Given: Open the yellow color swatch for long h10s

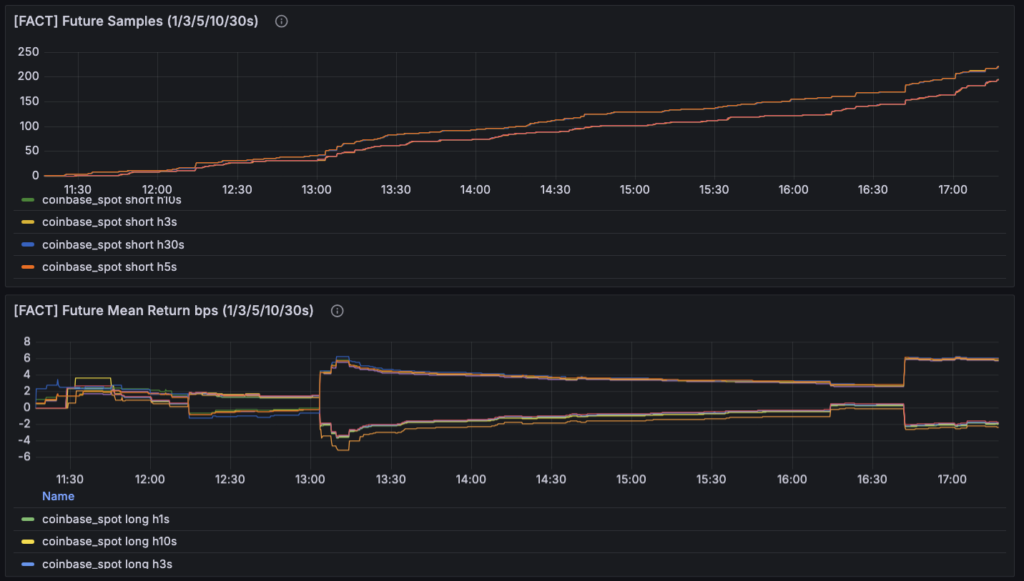Looking at the screenshot, I should pyautogui.click(x=28, y=542).
